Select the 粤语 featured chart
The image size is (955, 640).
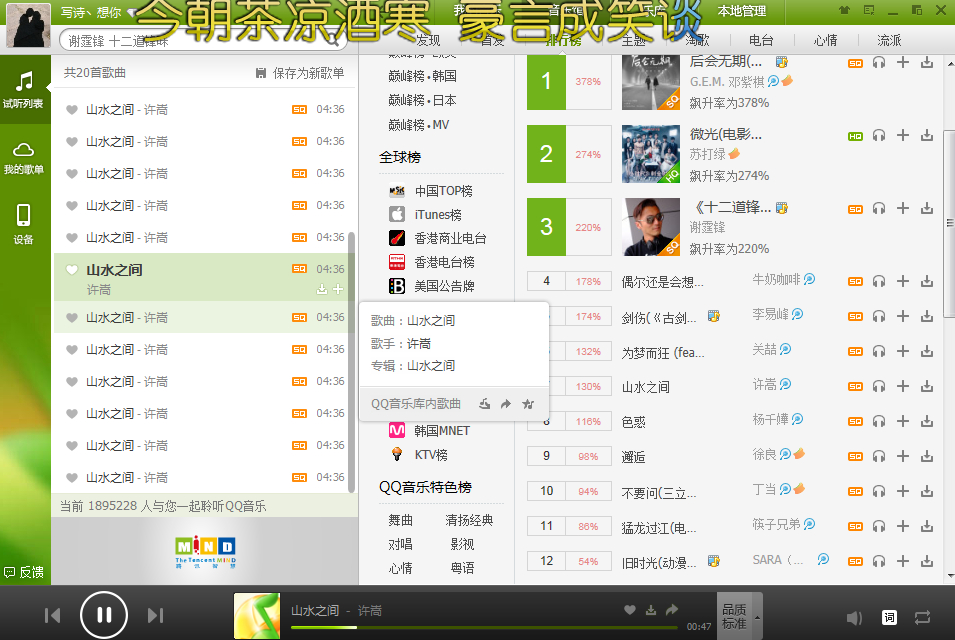click(x=462, y=568)
